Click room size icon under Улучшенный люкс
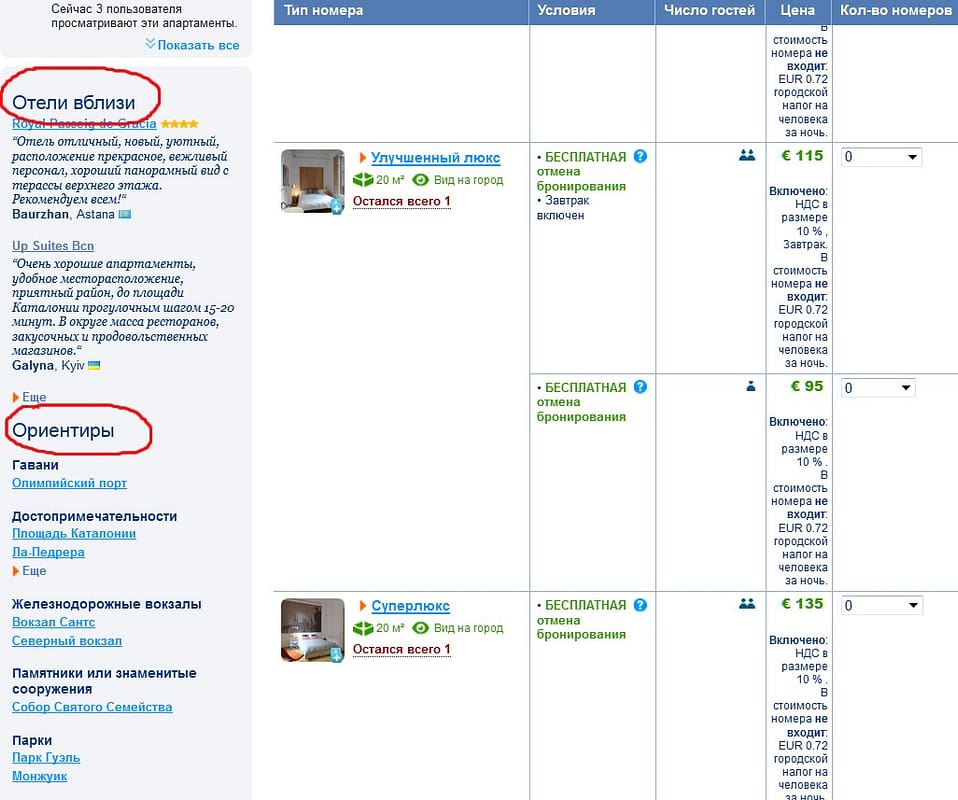The width and height of the screenshot is (958, 800). coord(363,180)
